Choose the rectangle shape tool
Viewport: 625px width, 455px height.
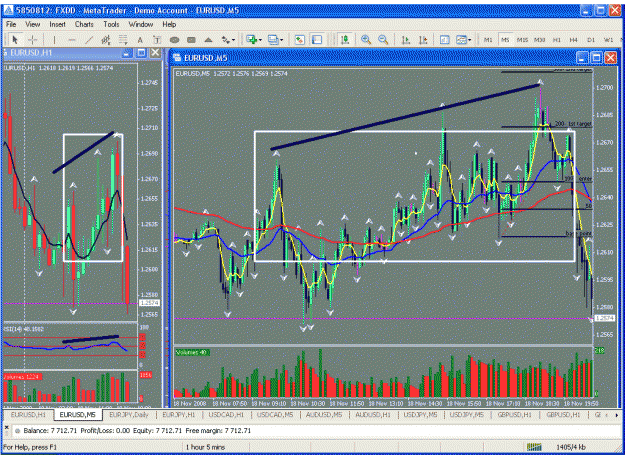[191, 40]
